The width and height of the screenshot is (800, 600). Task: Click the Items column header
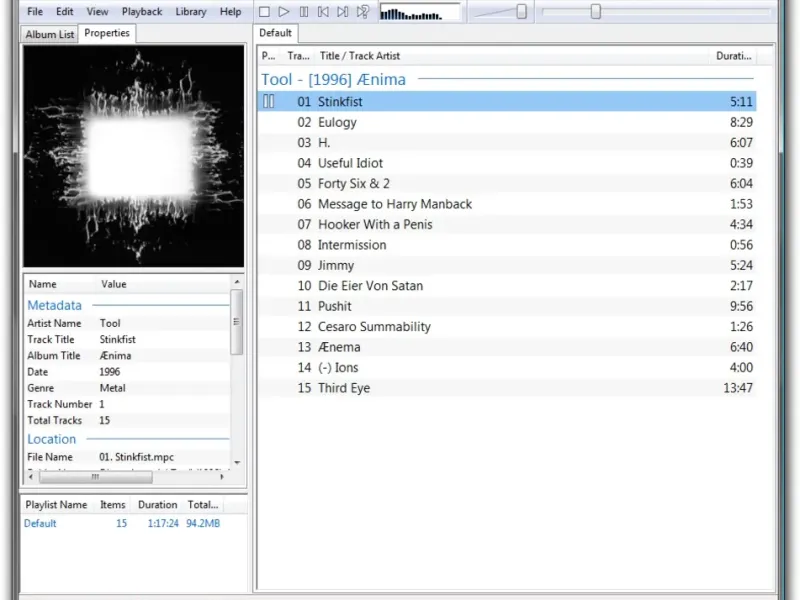[x=113, y=505]
